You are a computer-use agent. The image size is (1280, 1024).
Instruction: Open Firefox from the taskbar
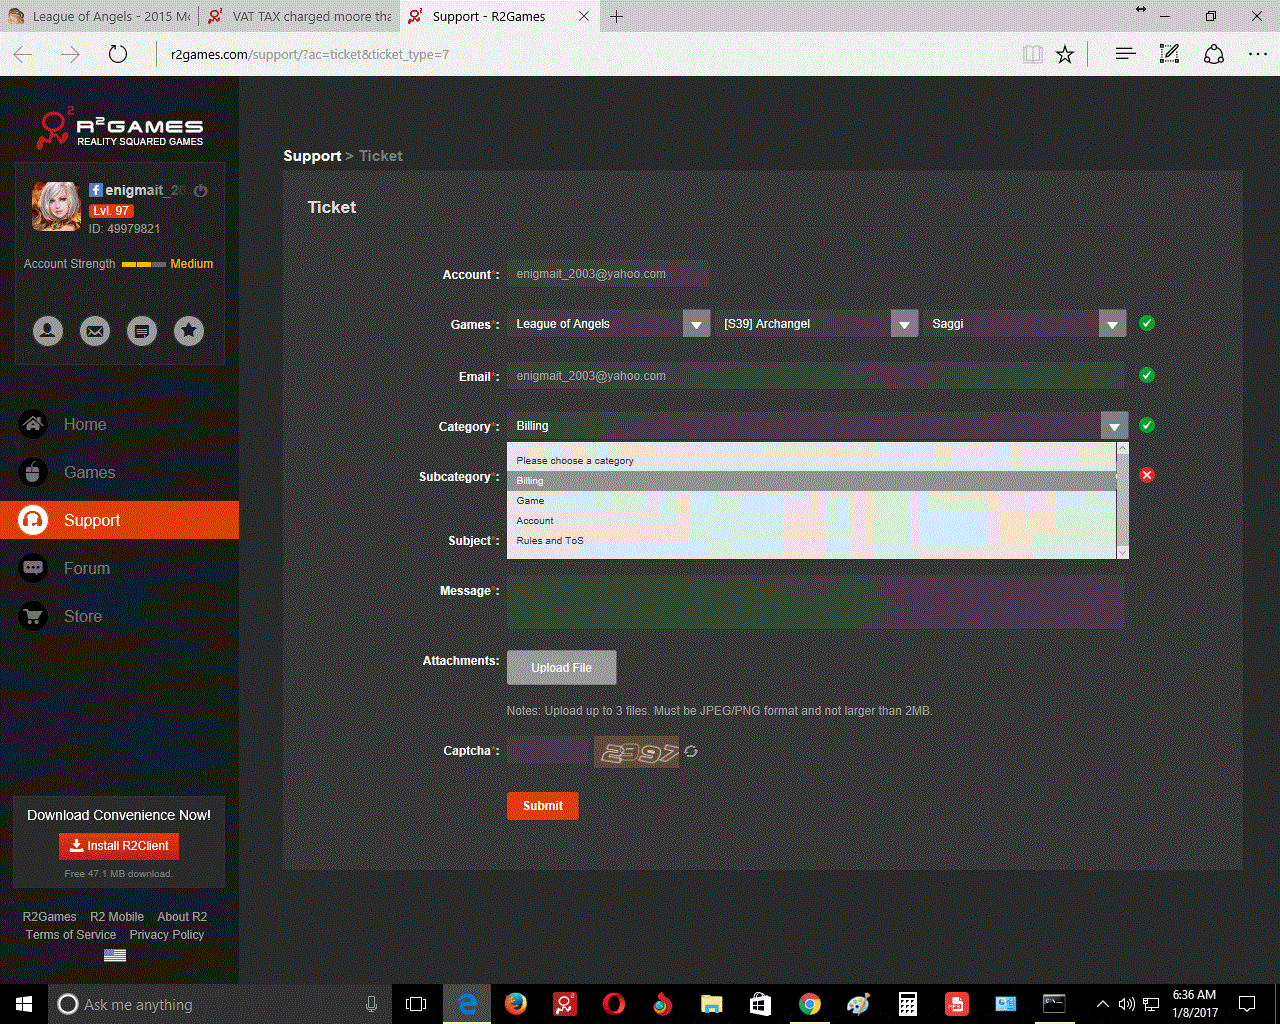[516, 1004]
